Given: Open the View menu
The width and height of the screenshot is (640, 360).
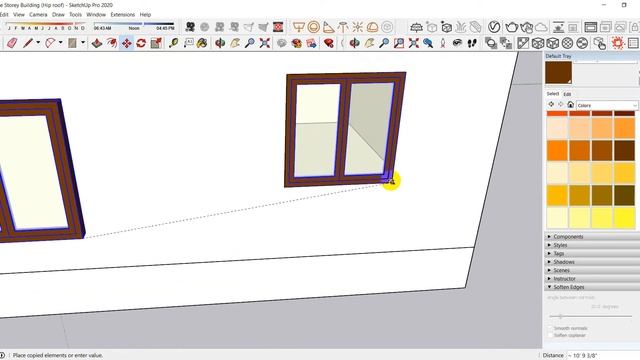Looking at the screenshot, I should click(x=19, y=14).
